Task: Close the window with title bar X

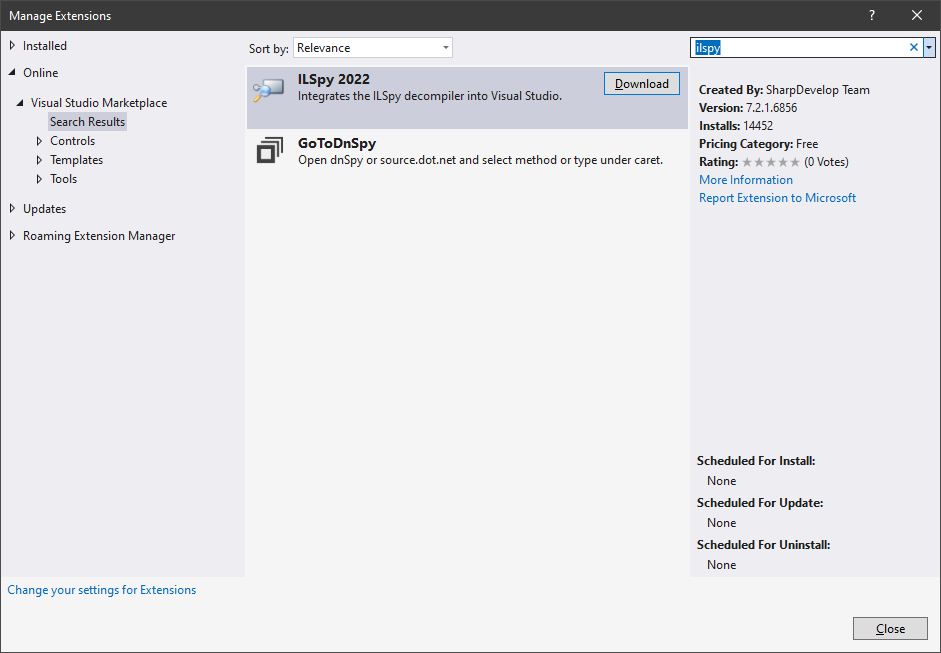Action: click(917, 16)
